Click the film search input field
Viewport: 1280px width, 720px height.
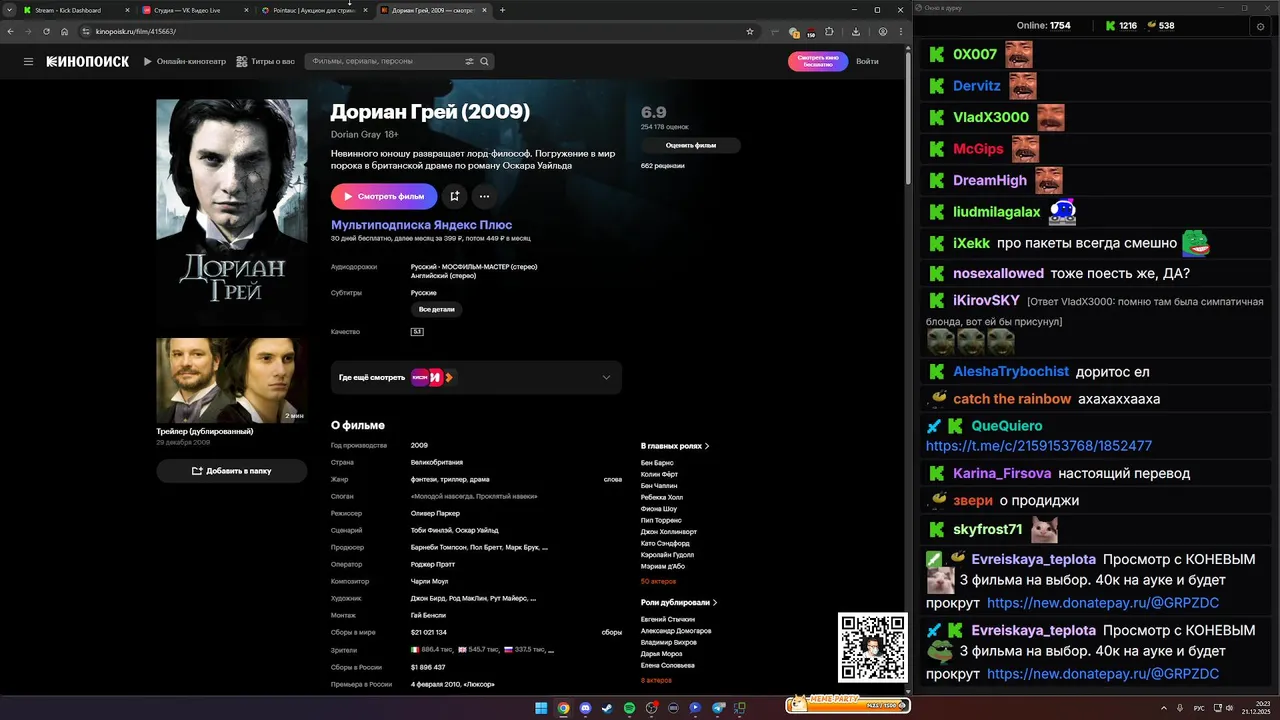[385, 61]
